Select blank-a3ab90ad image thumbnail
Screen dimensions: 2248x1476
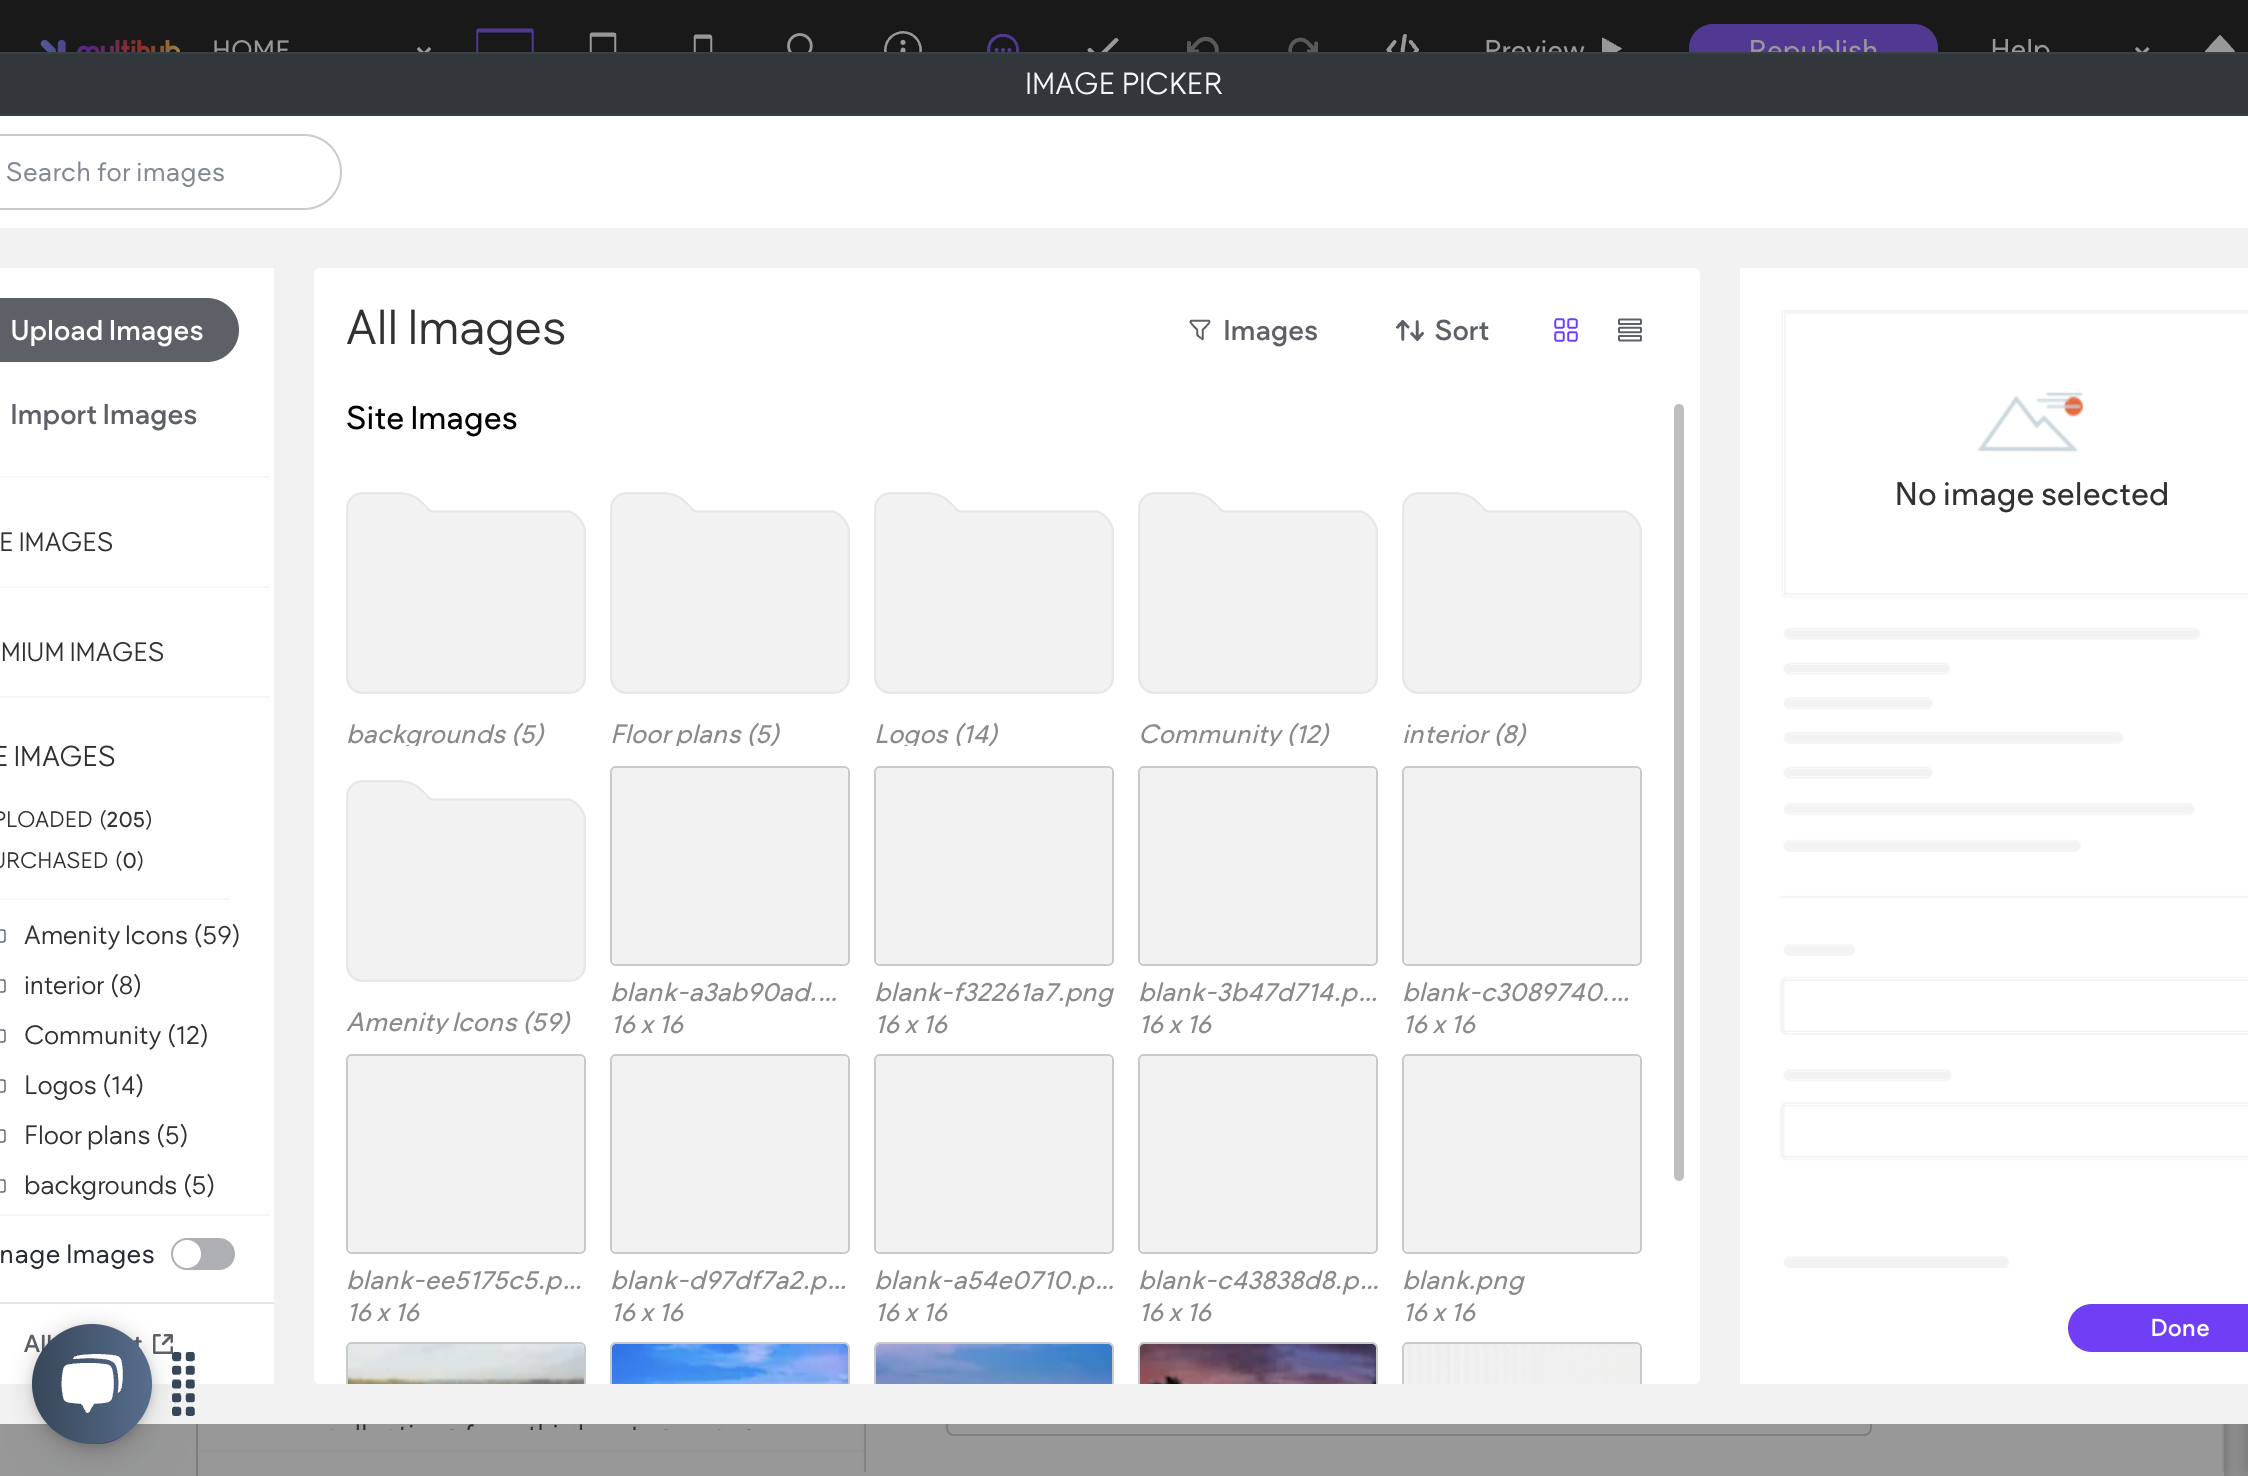point(730,866)
